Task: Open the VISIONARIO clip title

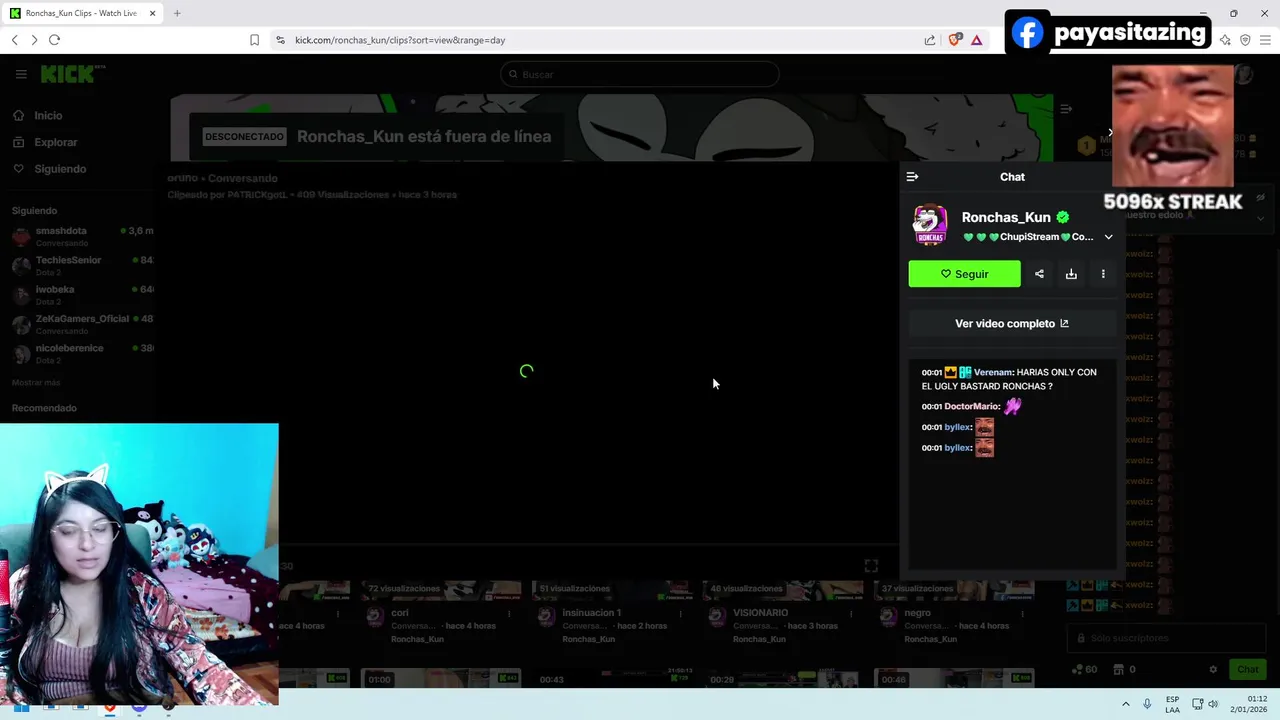Action: click(760, 613)
